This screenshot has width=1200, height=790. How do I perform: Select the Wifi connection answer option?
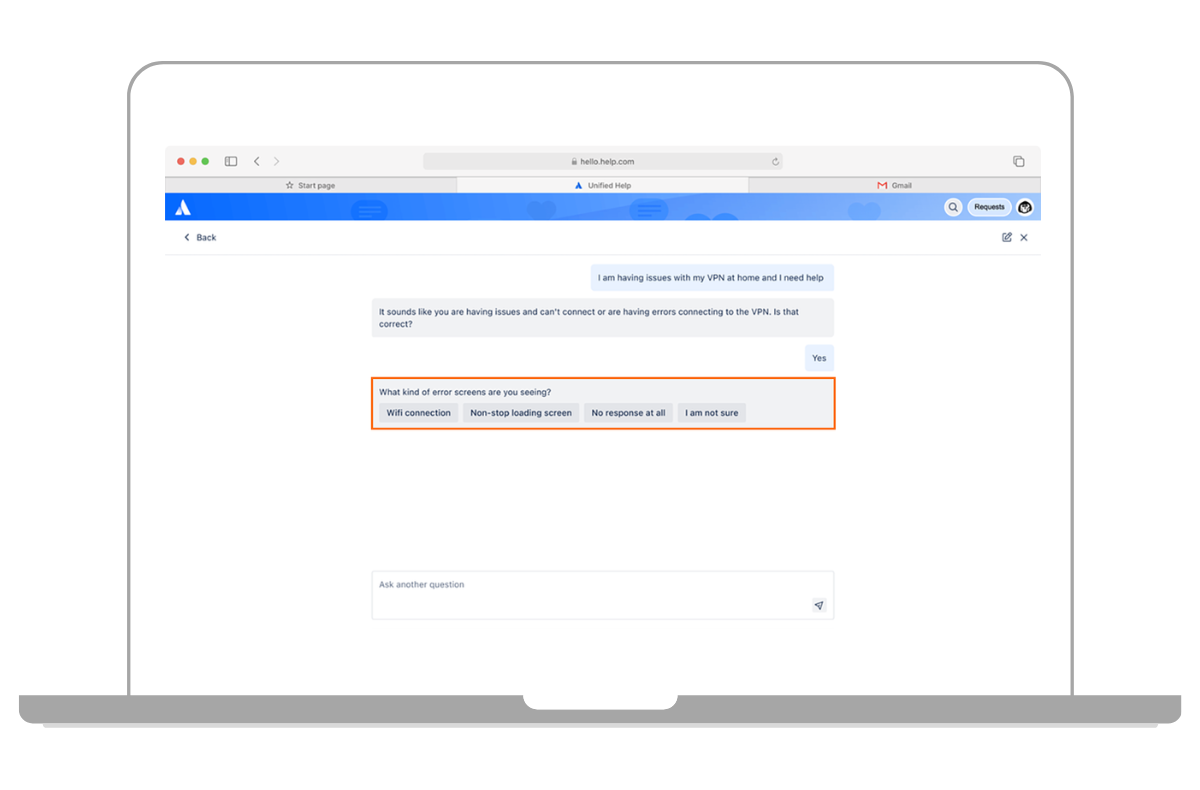(418, 412)
